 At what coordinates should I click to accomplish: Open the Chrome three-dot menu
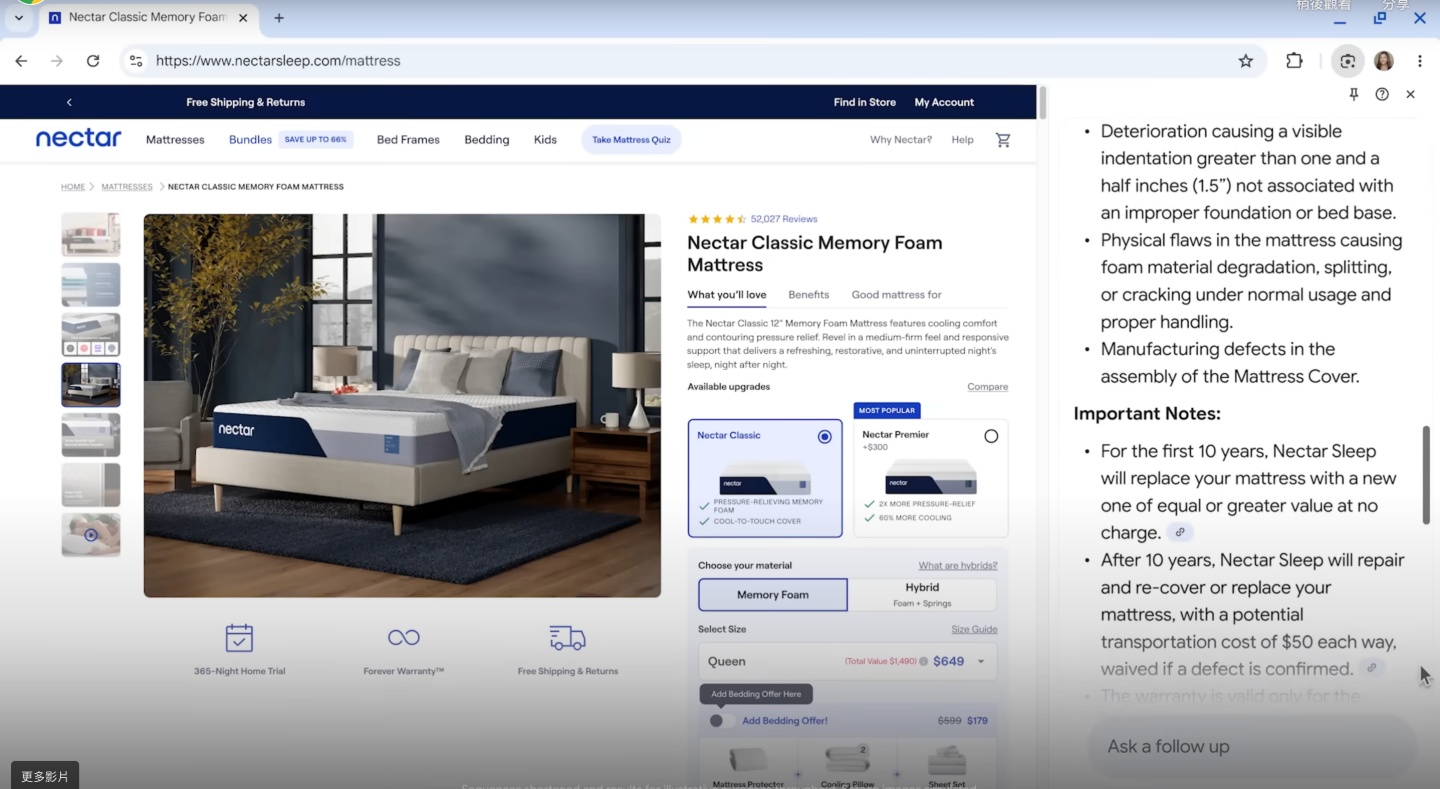1420,61
